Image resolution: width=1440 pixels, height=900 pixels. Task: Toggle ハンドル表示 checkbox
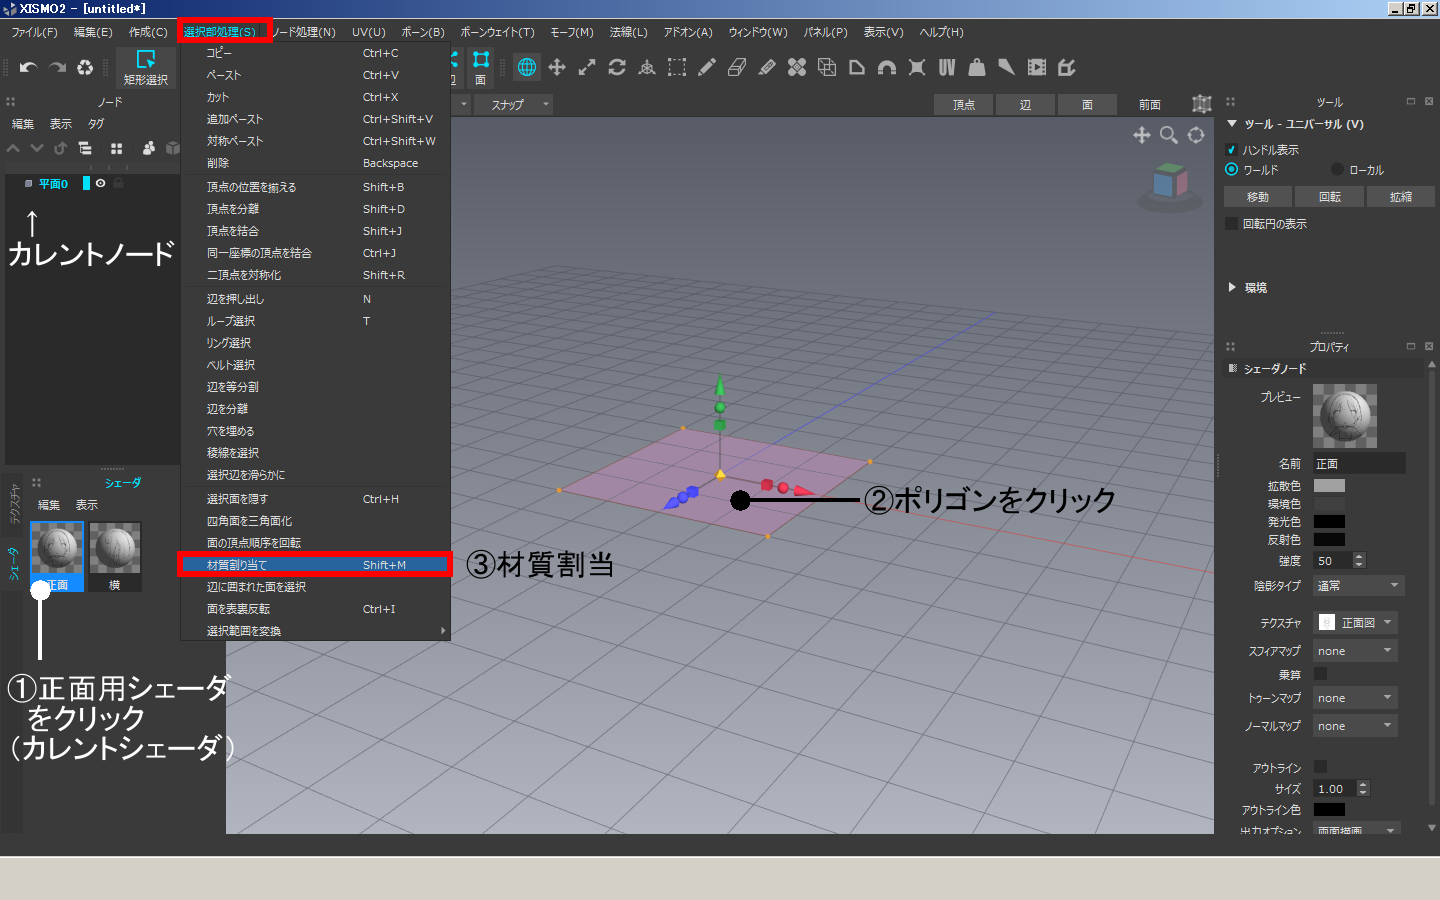click(1232, 149)
